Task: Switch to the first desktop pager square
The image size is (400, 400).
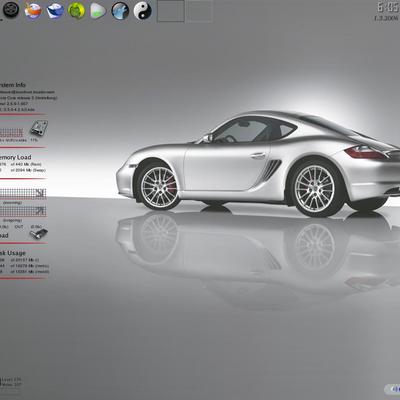Action: point(171,11)
